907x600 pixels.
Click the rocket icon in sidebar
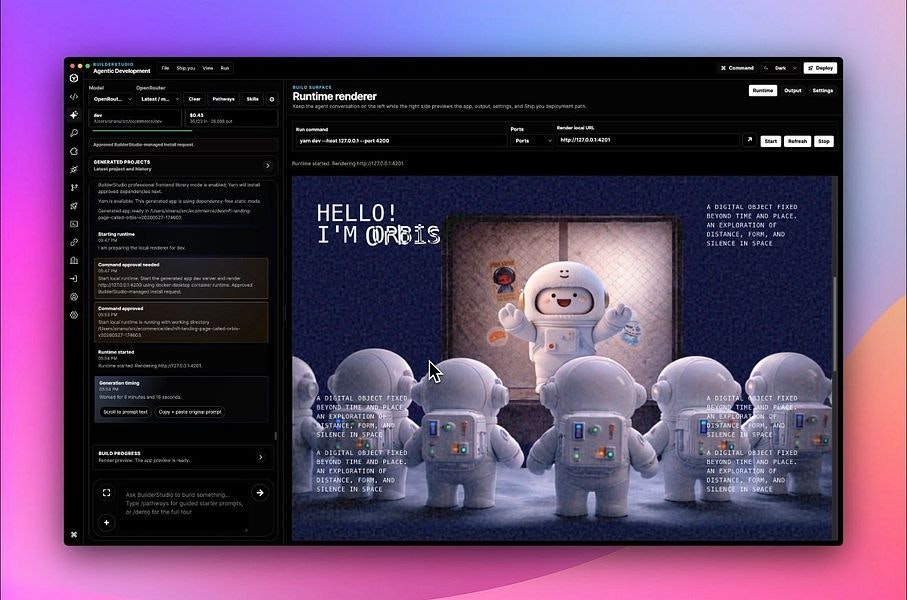coord(74,205)
